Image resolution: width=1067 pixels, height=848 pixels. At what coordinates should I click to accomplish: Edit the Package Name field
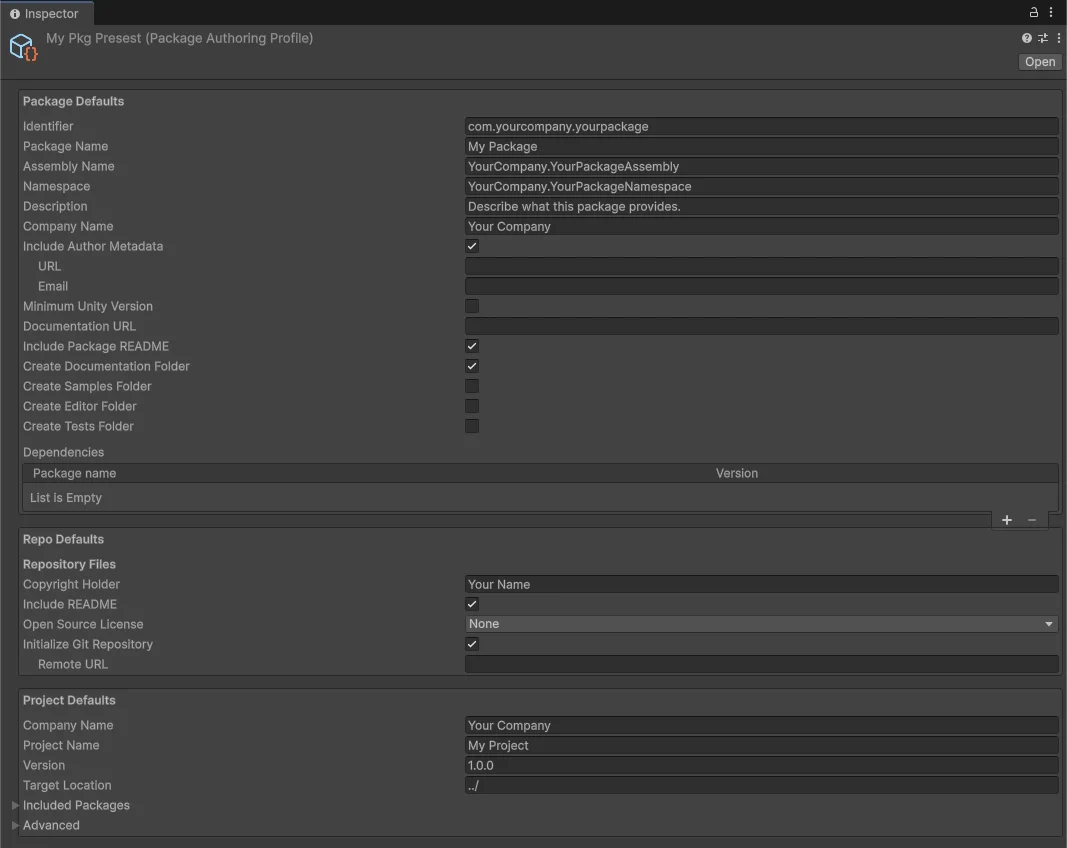pos(761,146)
